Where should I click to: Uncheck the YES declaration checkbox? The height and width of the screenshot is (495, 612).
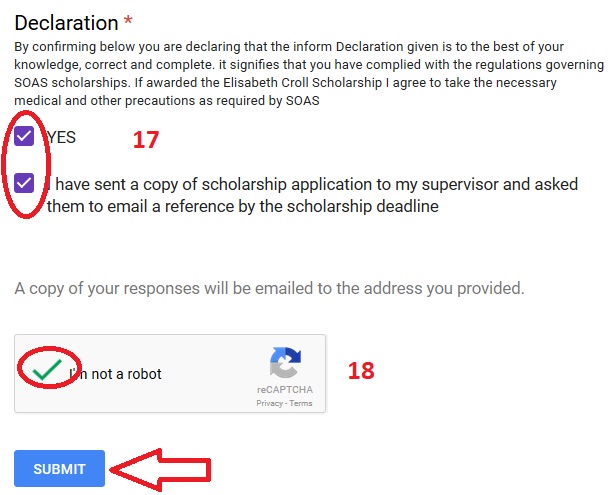click(24, 136)
